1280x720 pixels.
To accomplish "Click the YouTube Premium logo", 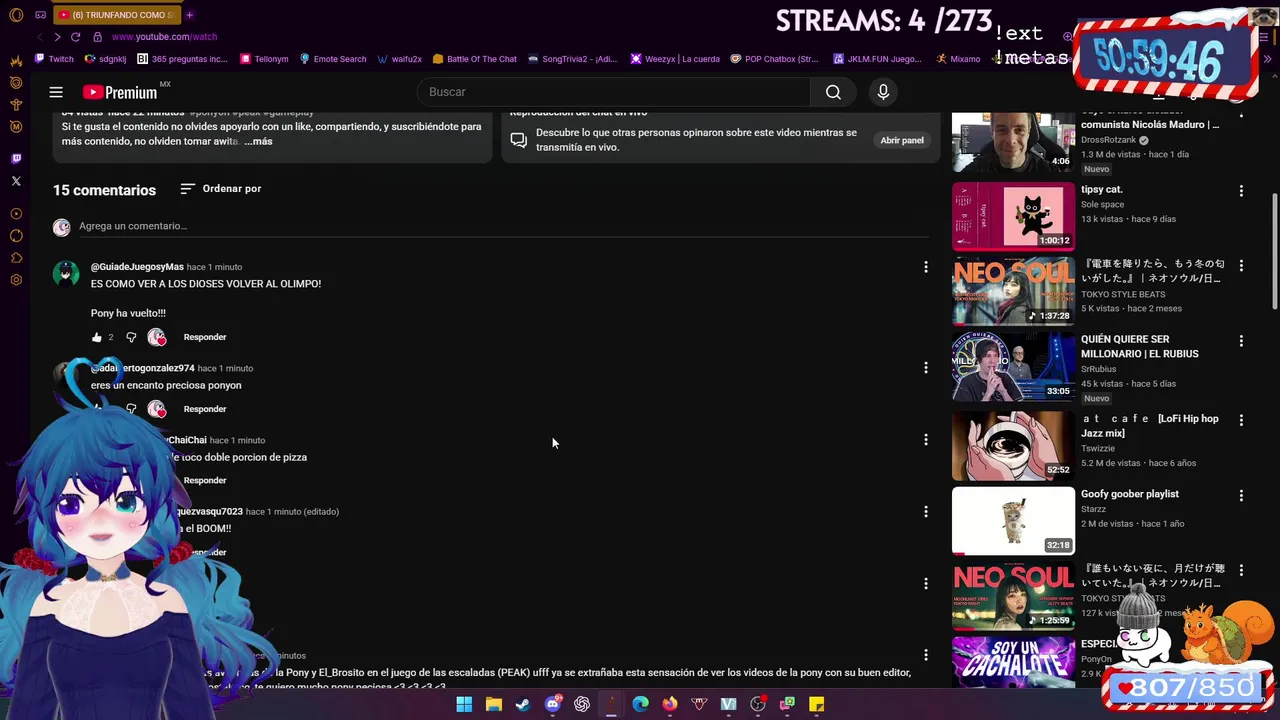I will pos(120,92).
